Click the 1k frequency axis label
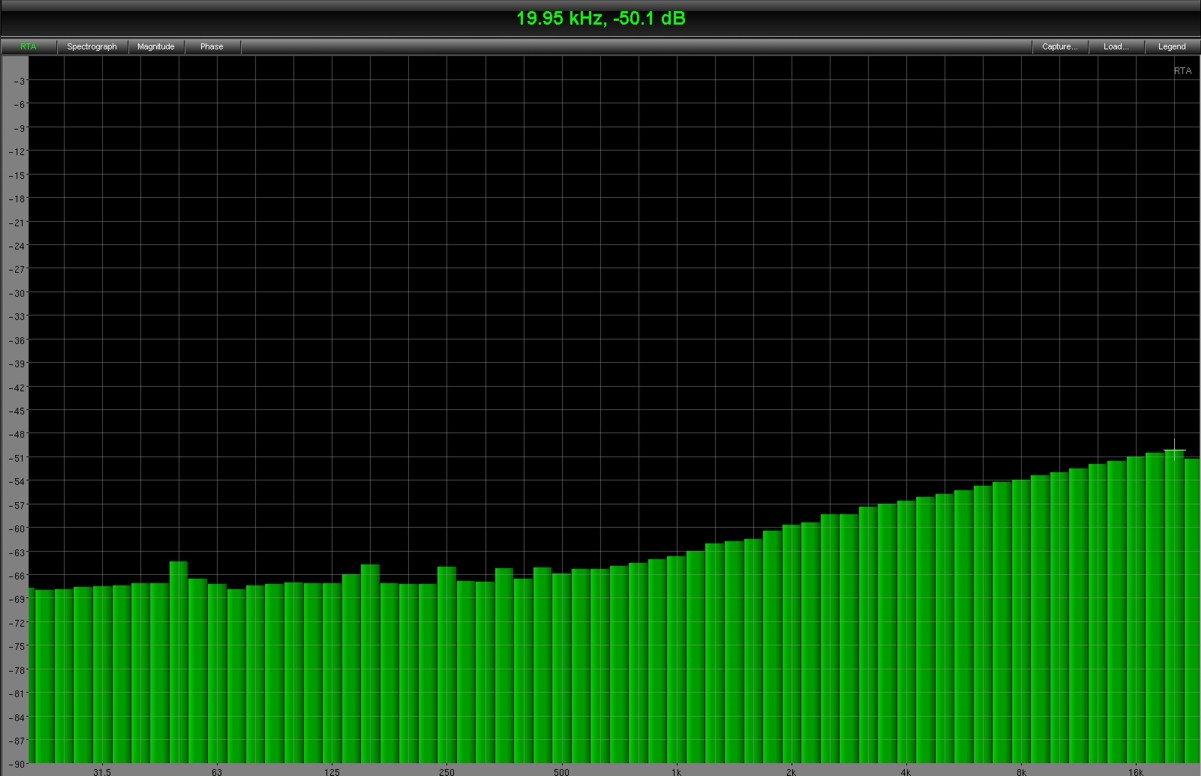Image resolution: width=1201 pixels, height=776 pixels. point(676,771)
